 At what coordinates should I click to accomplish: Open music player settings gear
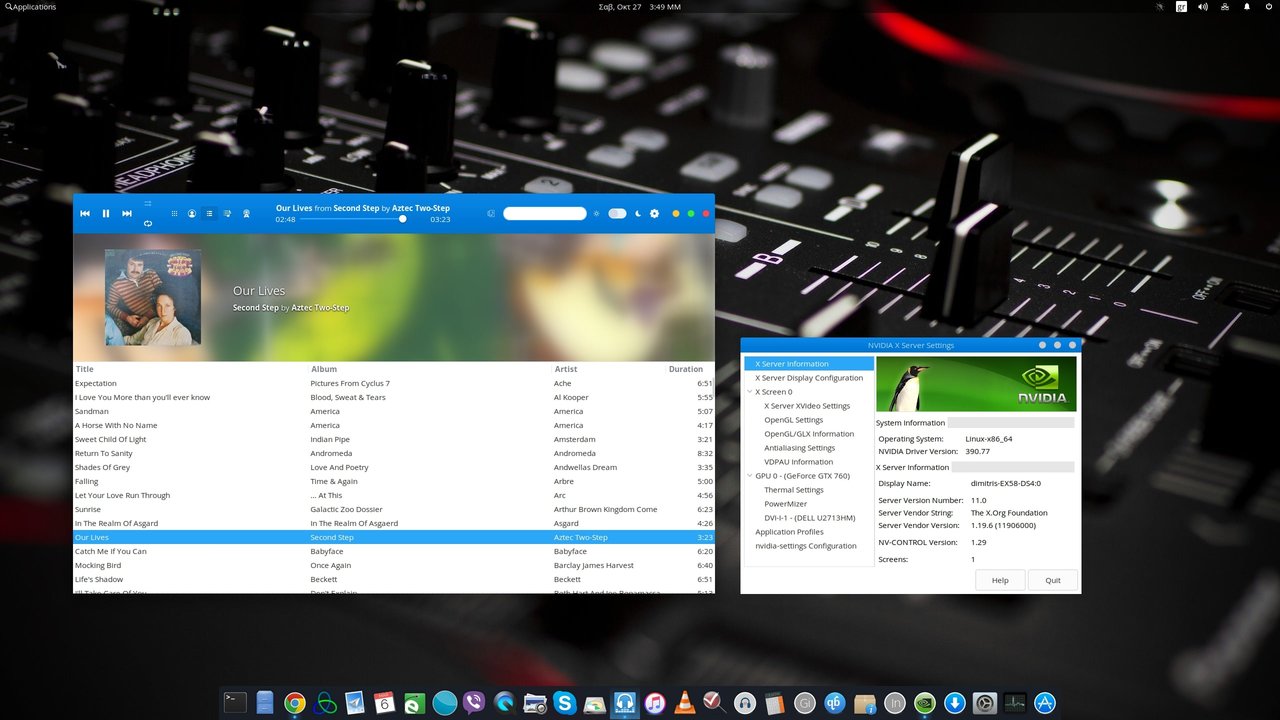point(655,213)
